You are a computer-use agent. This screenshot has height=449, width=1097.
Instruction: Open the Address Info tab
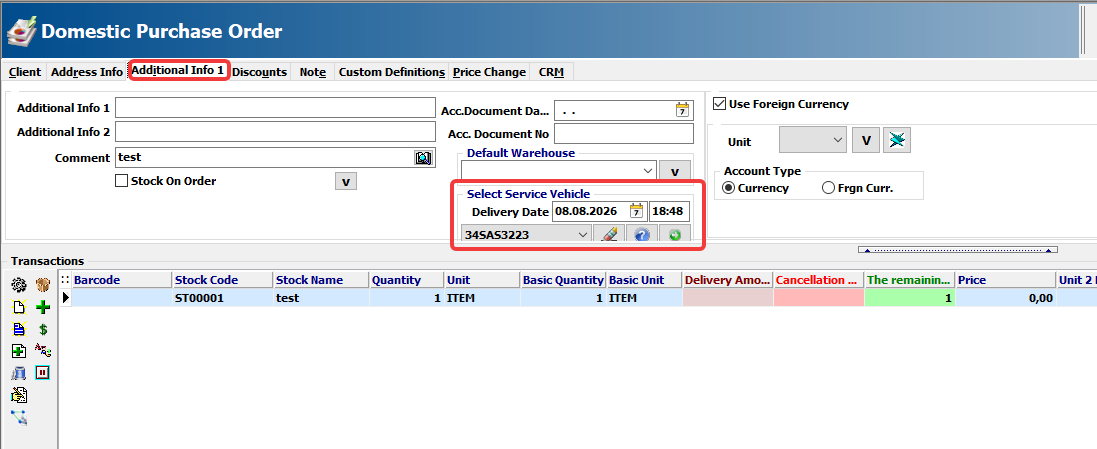click(x=87, y=72)
